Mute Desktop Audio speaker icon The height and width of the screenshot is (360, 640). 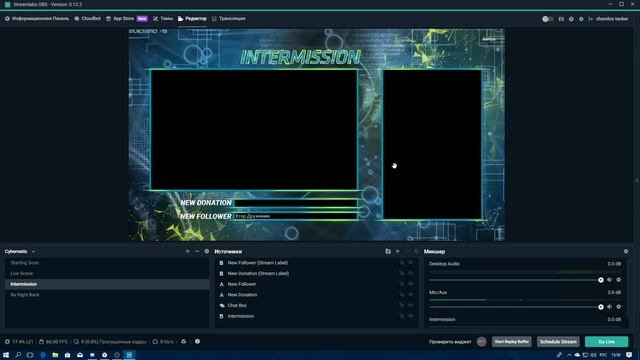(609, 280)
